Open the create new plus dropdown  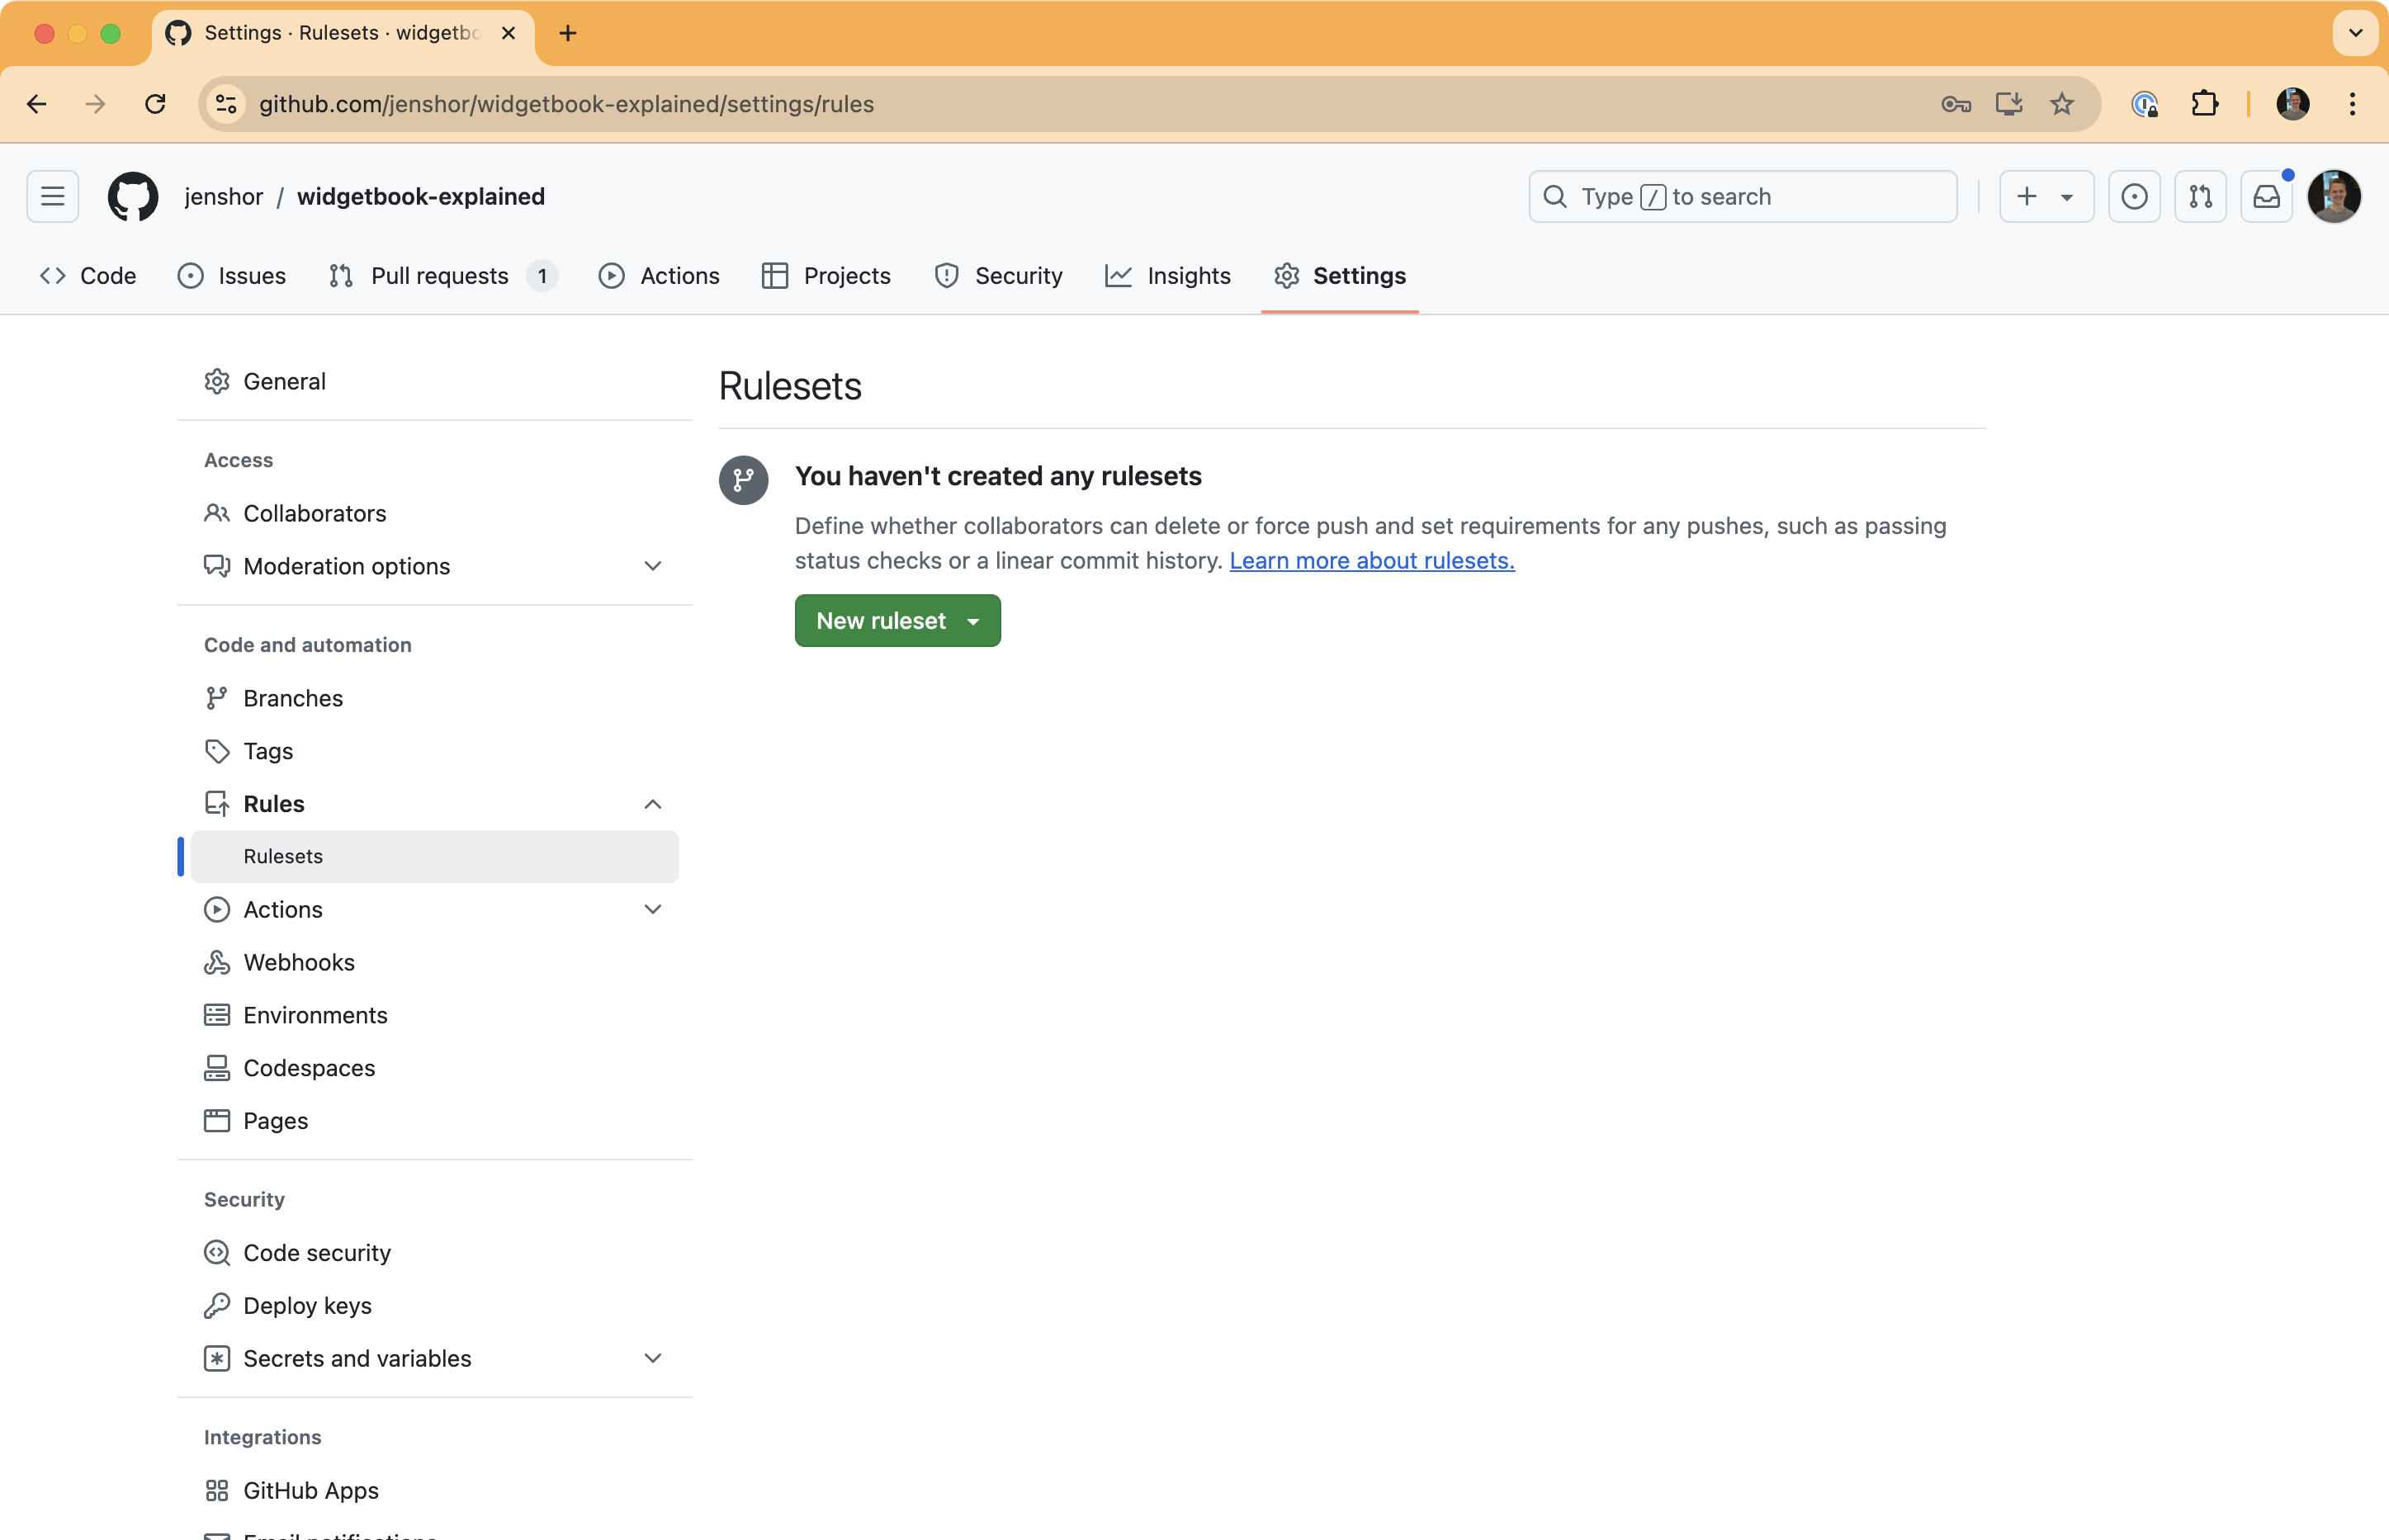pos(2045,196)
